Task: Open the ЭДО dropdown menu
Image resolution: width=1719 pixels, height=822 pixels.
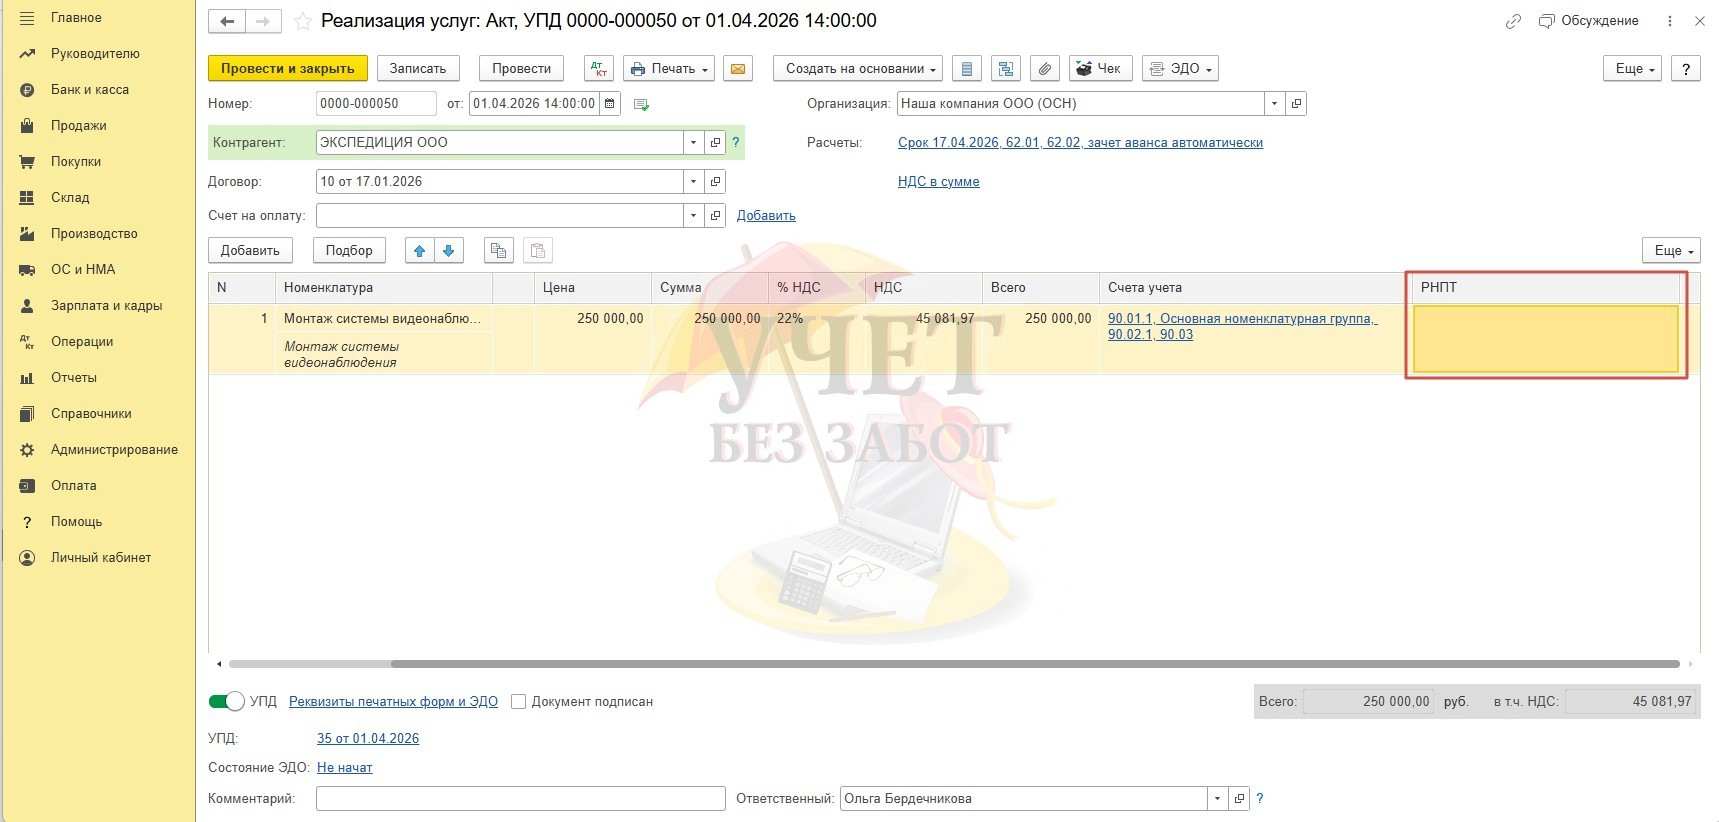Action: (x=1181, y=69)
